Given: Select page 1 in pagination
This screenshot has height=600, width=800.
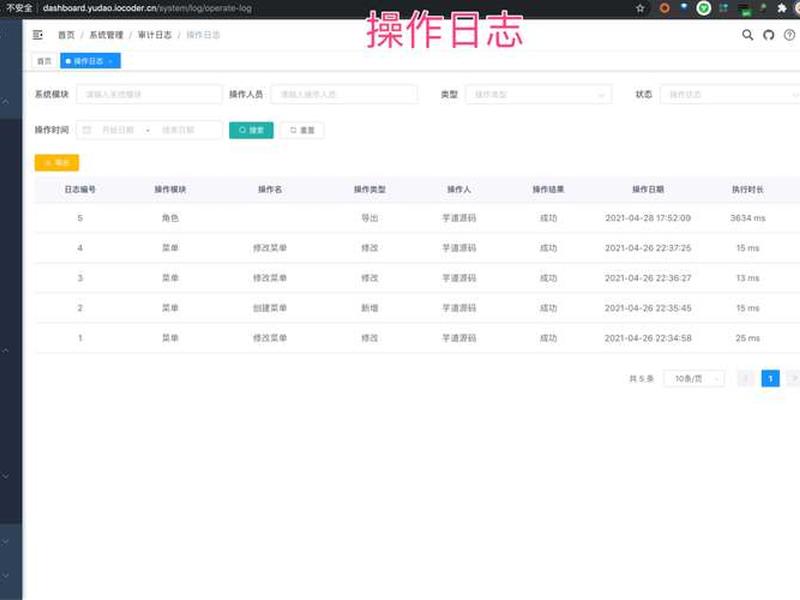Looking at the screenshot, I should [x=770, y=379].
